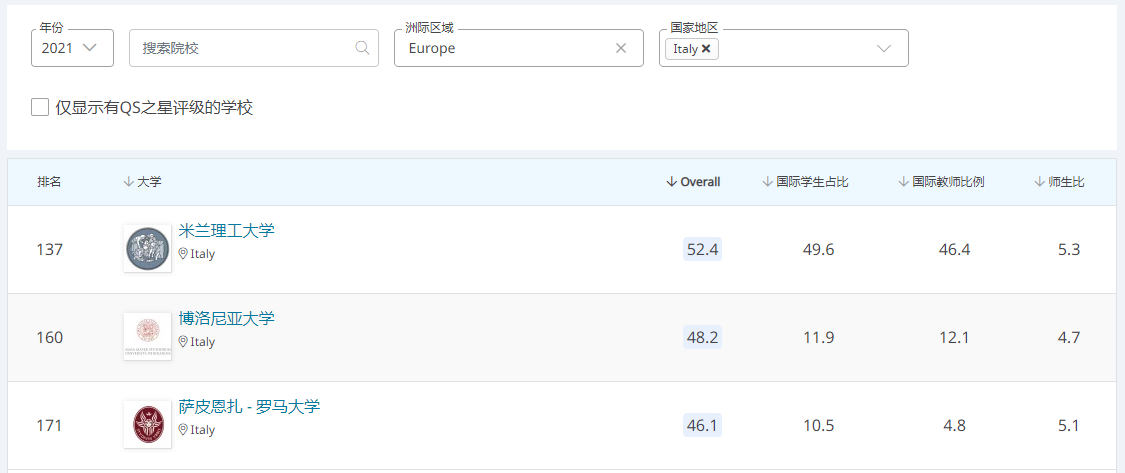Select Overall score 52.4
Screen dimensions: 1125x473
point(702,249)
